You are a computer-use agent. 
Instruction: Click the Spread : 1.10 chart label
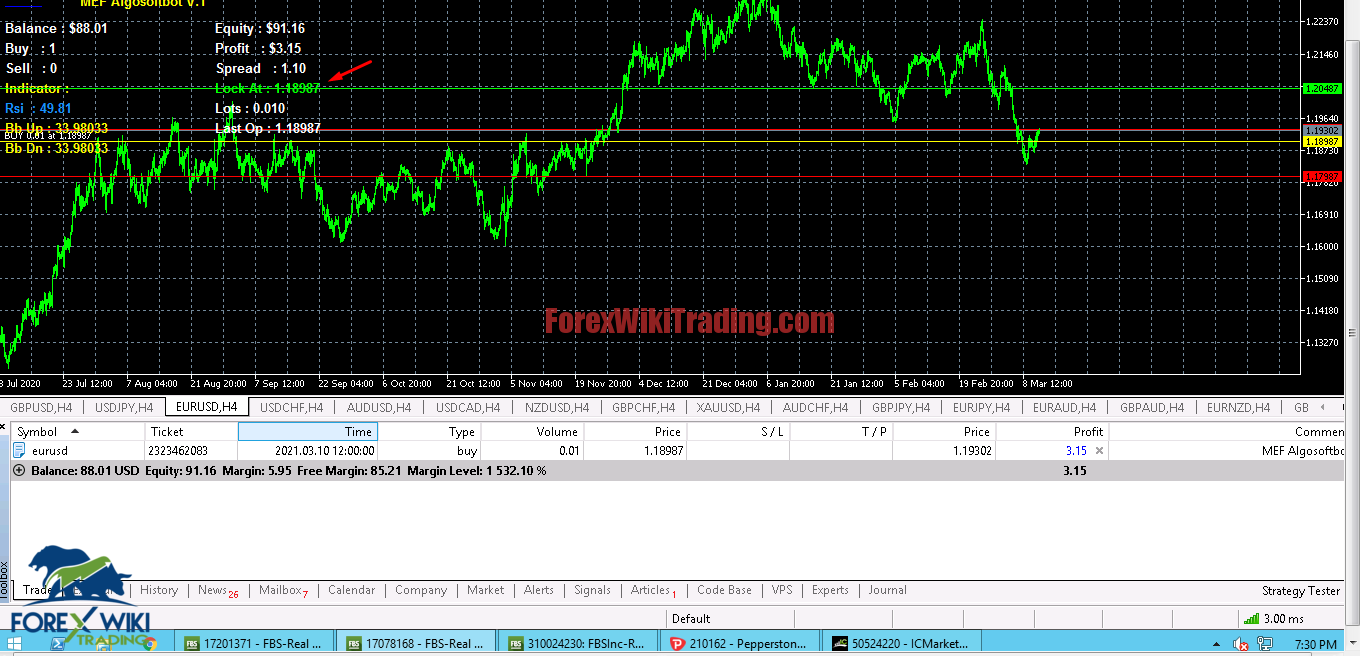(260, 68)
